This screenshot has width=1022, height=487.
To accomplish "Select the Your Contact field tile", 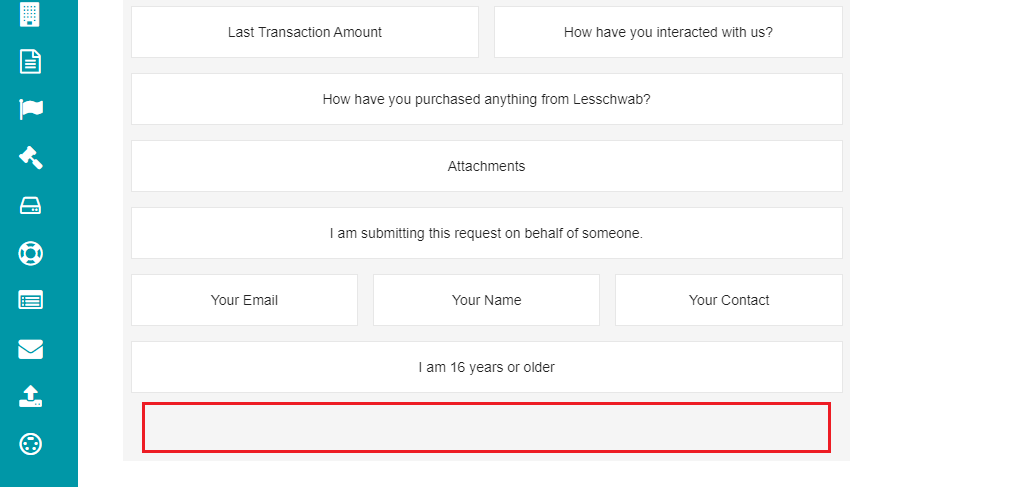I will 729,300.
